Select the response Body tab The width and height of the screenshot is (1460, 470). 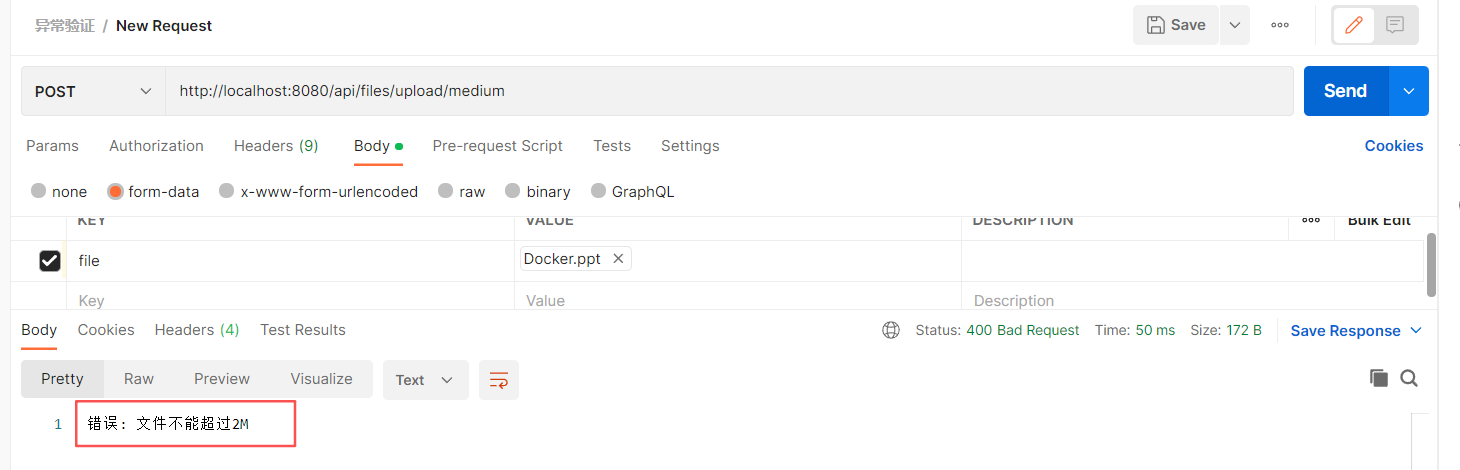39,330
